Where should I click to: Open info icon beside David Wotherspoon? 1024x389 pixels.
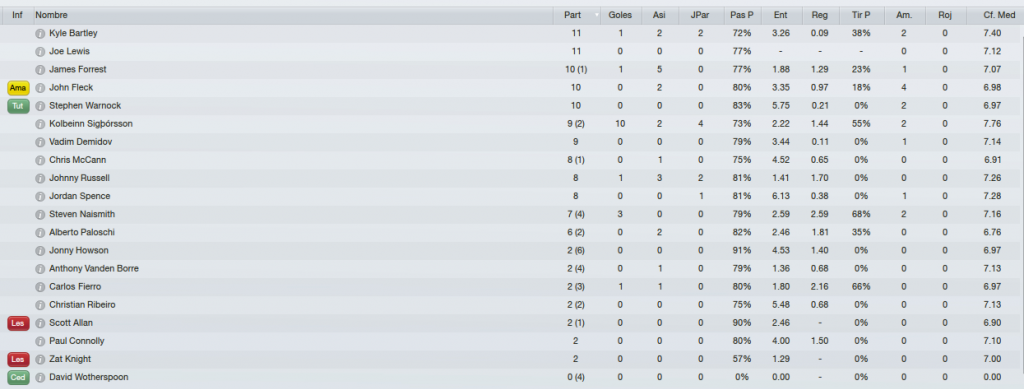click(x=40, y=377)
